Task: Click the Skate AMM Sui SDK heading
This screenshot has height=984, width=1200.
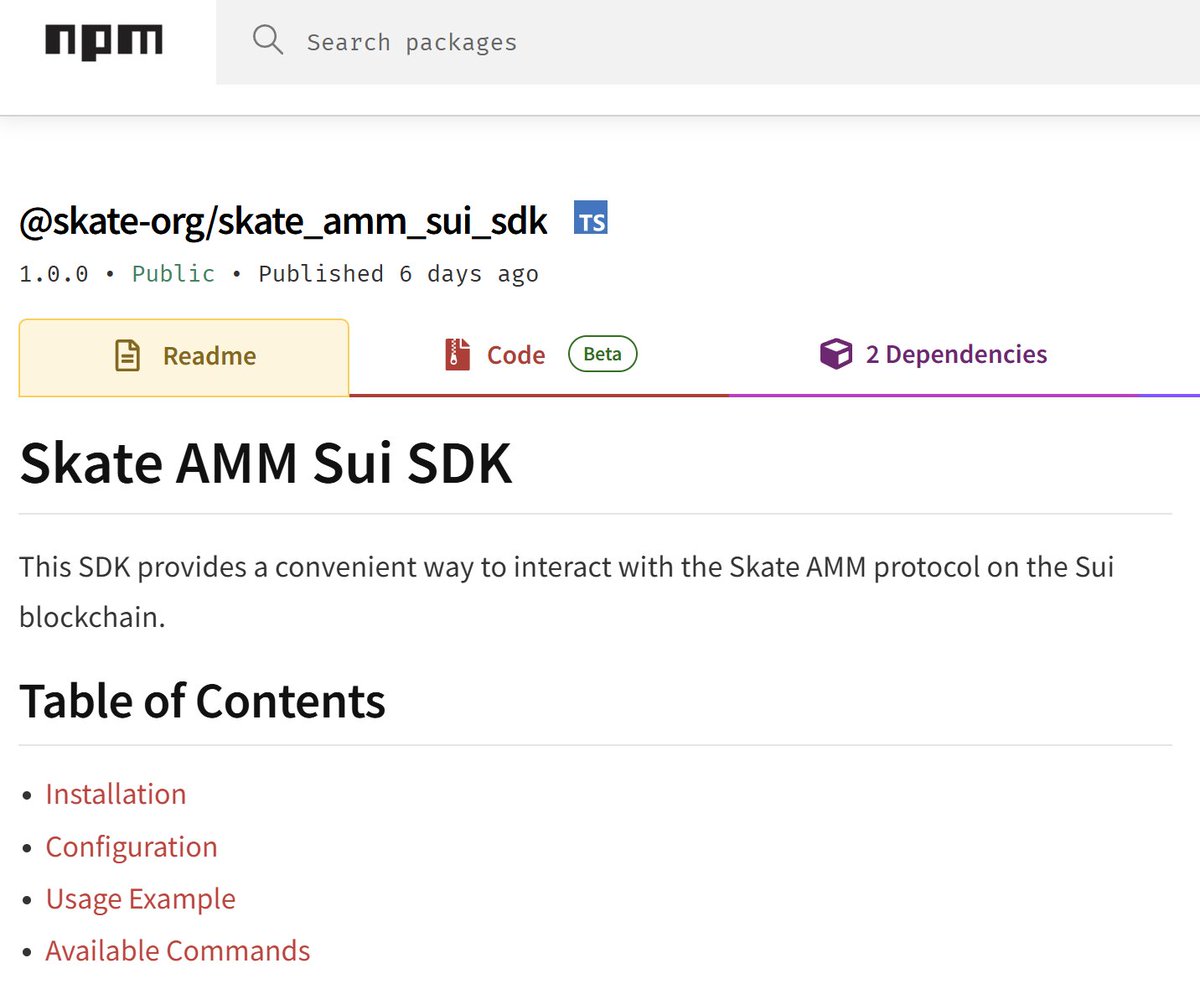Action: pyautogui.click(x=266, y=462)
